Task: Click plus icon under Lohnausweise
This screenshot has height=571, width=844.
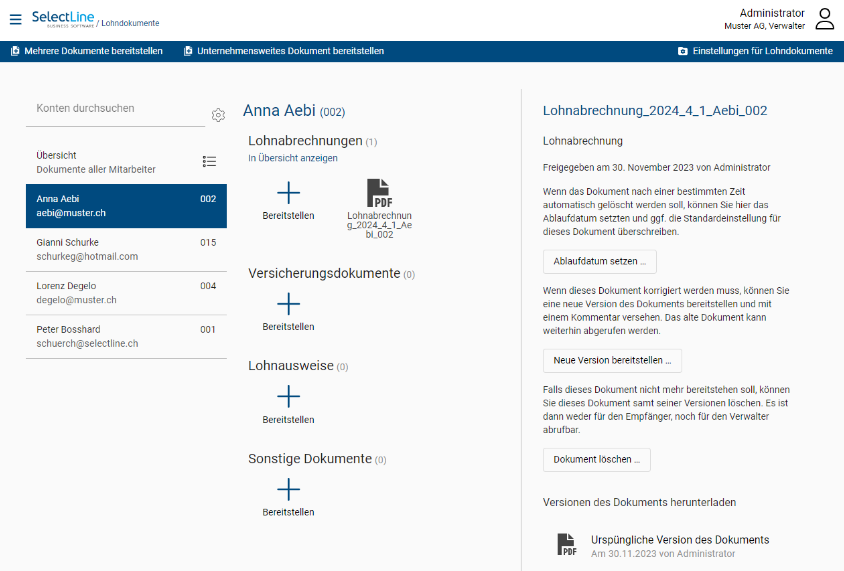Action: pyautogui.click(x=289, y=397)
